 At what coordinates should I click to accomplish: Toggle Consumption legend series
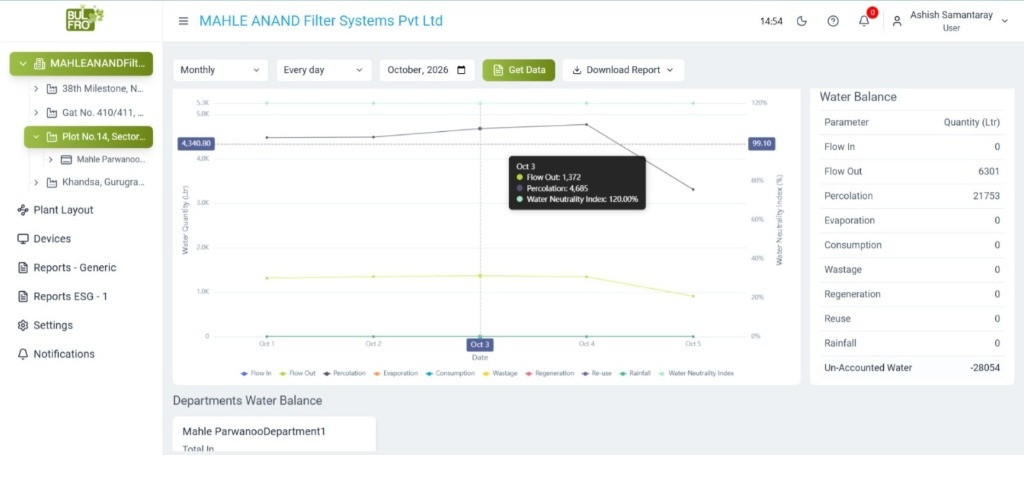coord(450,373)
